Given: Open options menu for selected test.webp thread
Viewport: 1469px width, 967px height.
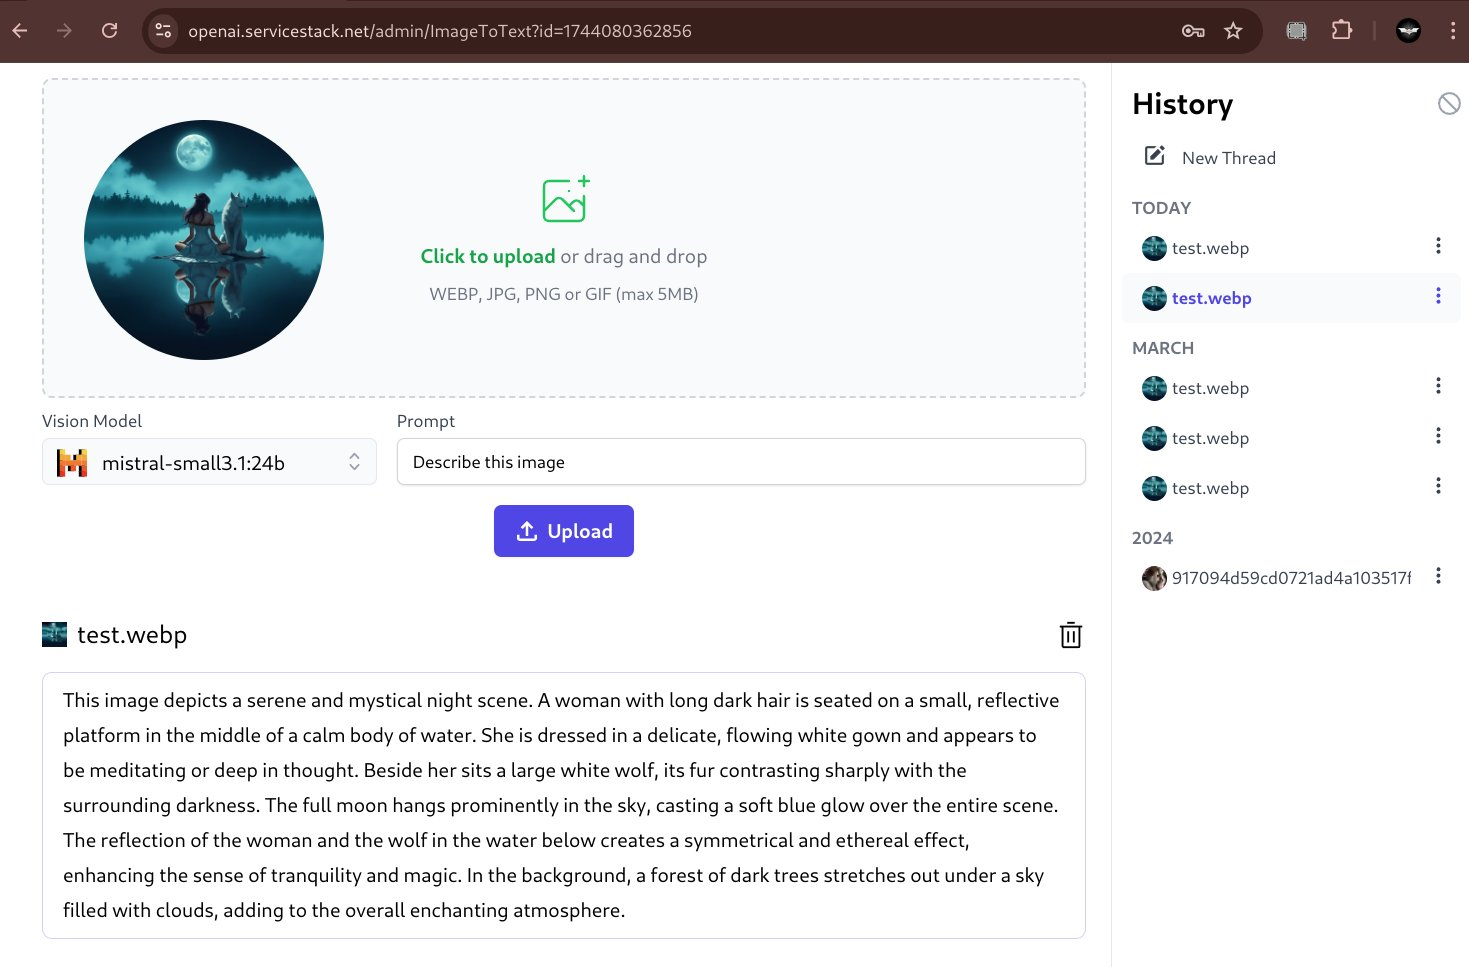Looking at the screenshot, I should click(x=1438, y=296).
